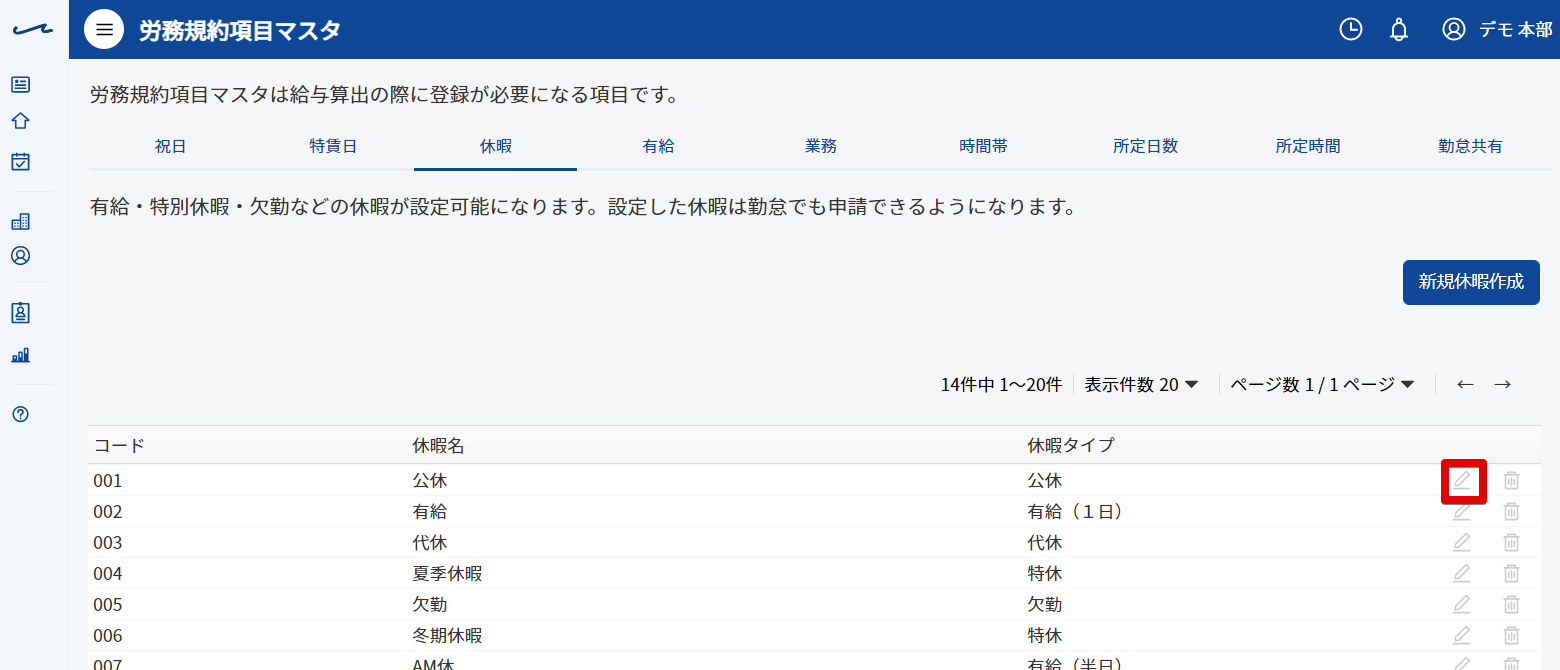
Task: Click the デモ 本部 user name
Action: tap(1516, 30)
